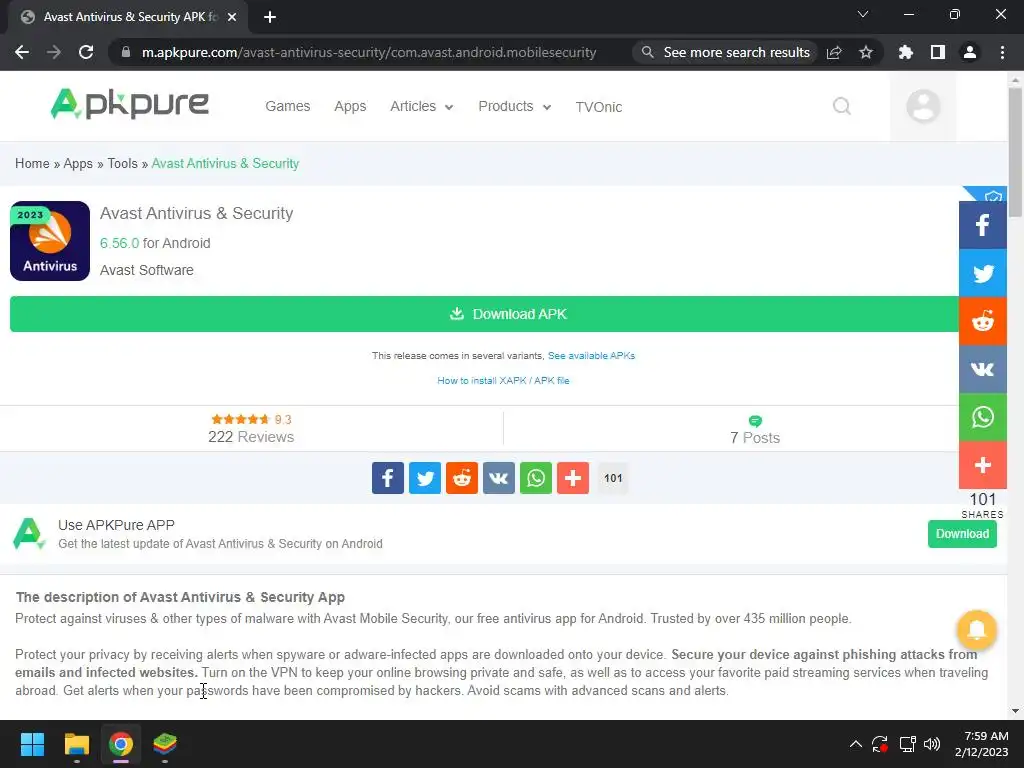Open the tab search chevron

tap(863, 14)
